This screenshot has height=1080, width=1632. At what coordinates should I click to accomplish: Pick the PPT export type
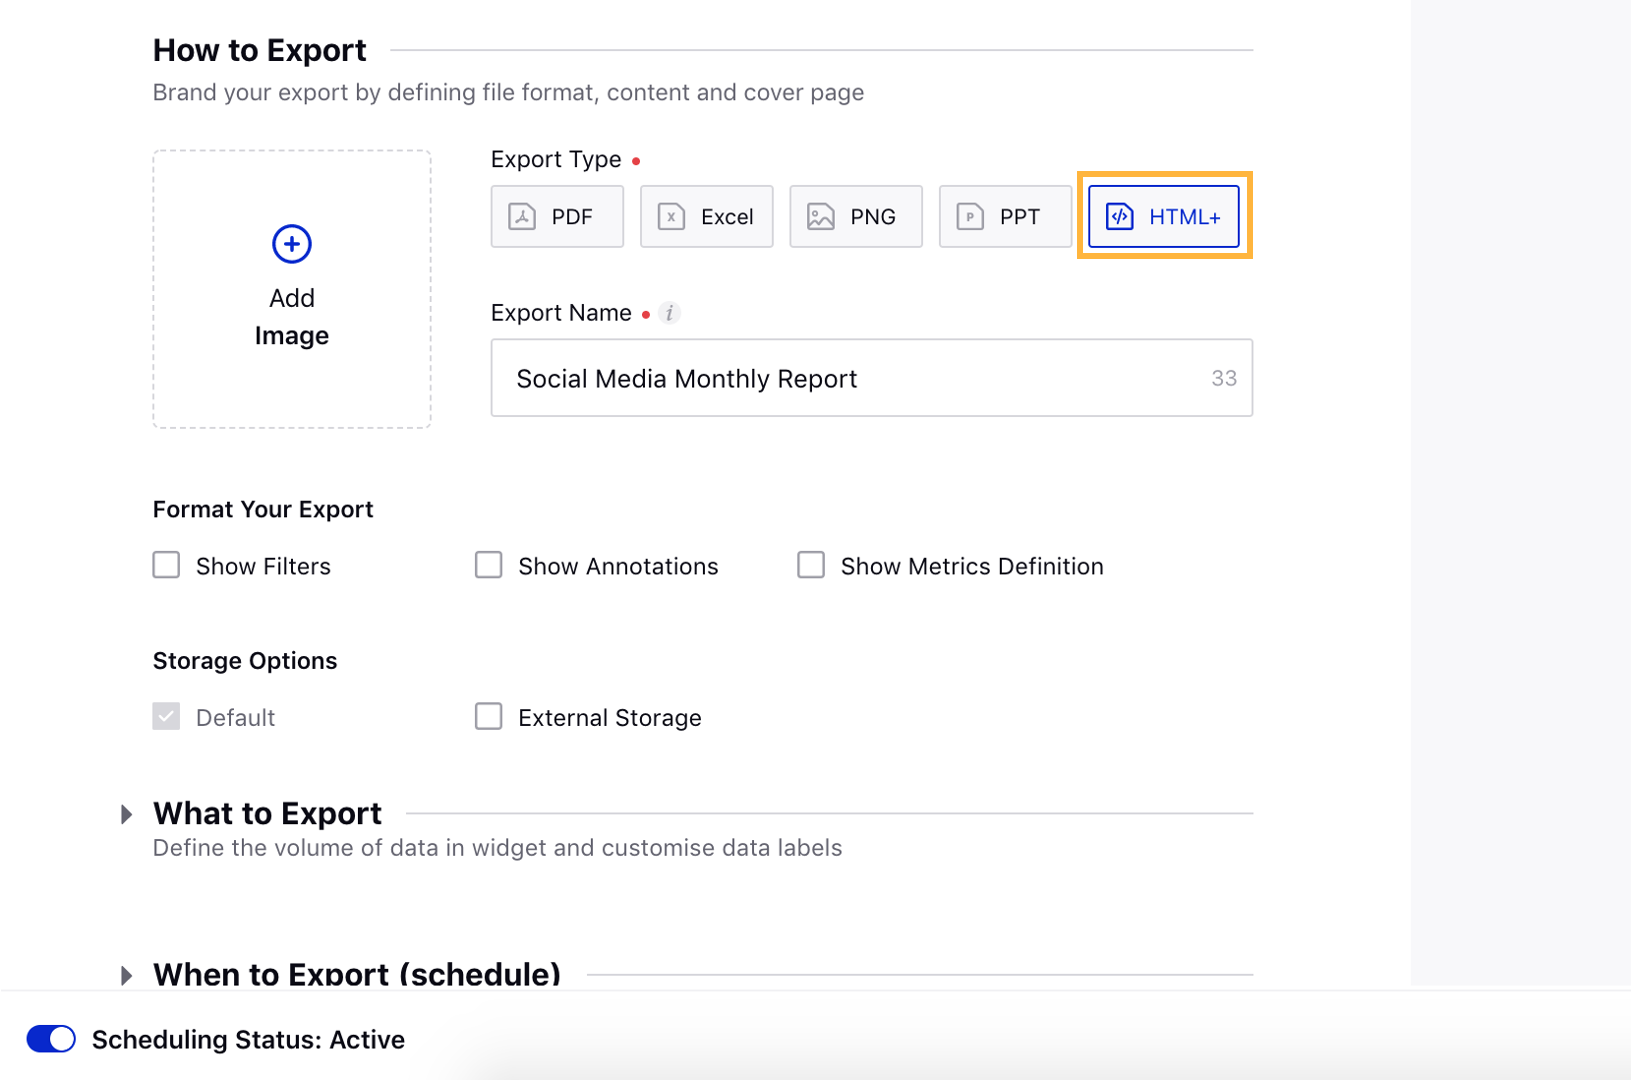tap(1004, 217)
